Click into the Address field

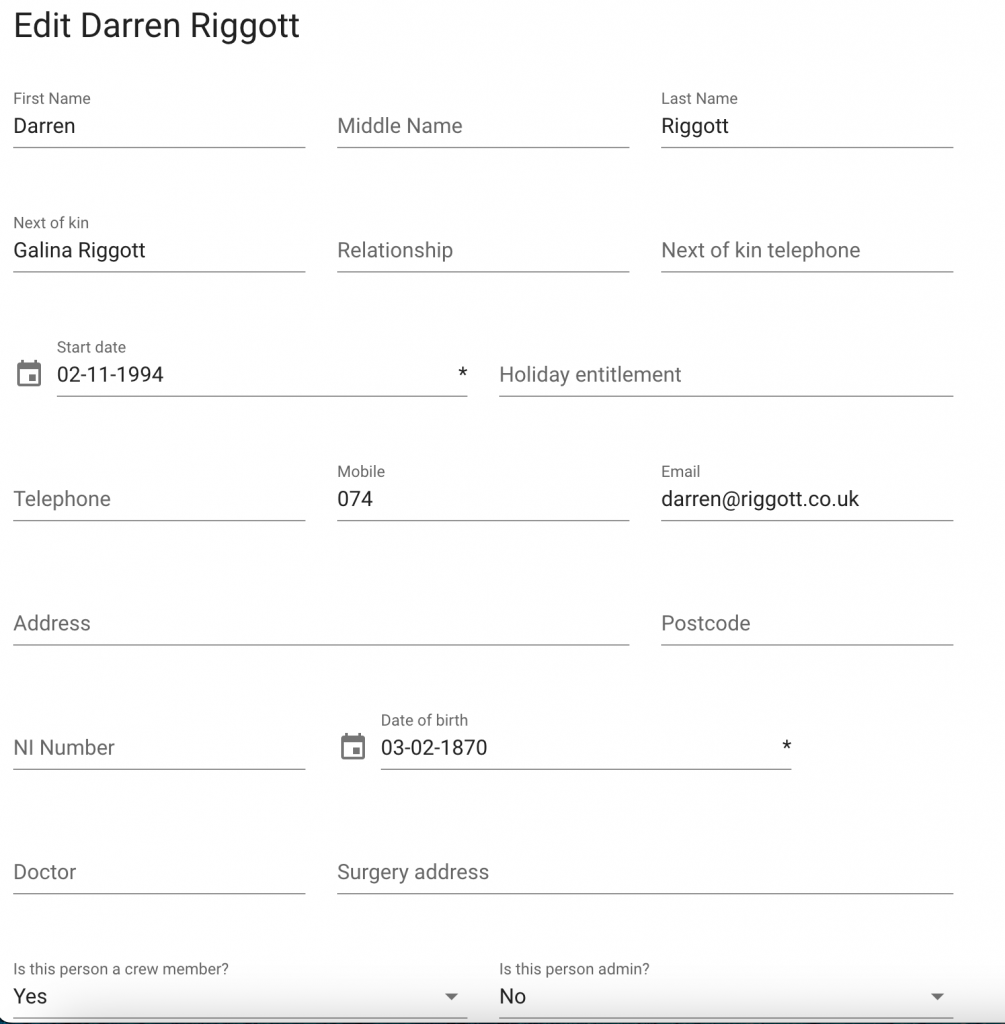(321, 624)
